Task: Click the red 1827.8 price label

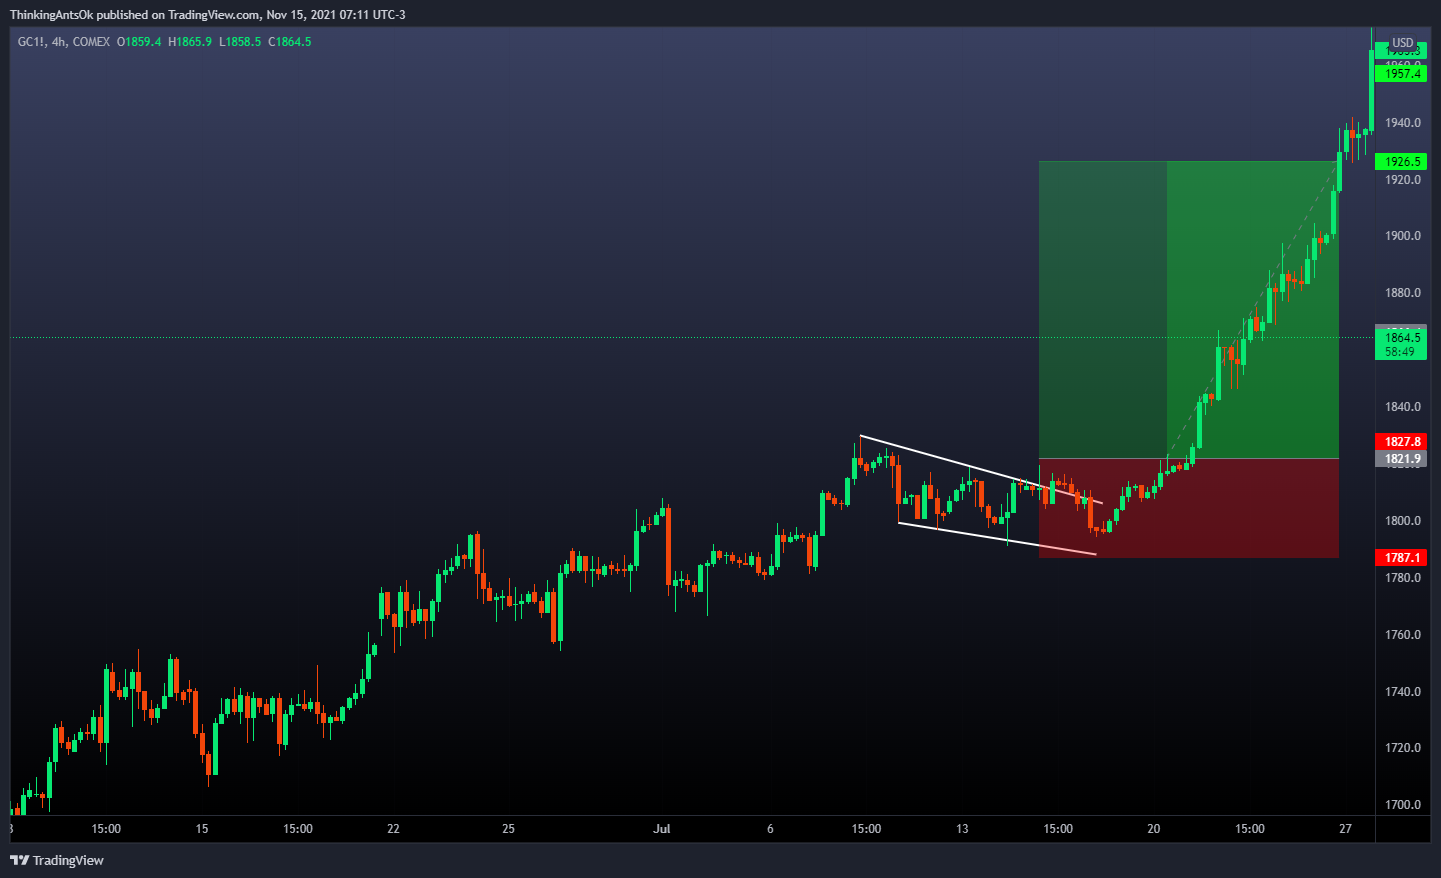Action: 1401,442
